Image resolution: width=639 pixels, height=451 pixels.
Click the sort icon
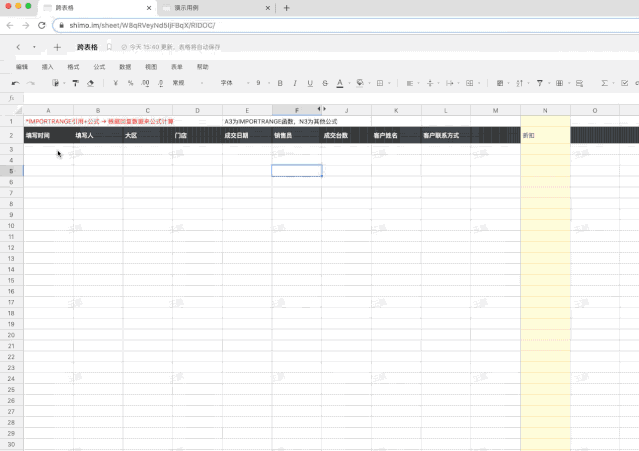click(520, 83)
